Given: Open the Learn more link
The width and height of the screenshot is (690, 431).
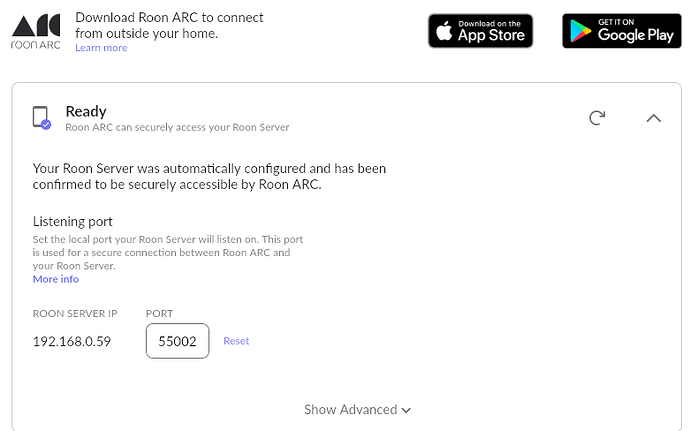Looking at the screenshot, I should tap(101, 48).
